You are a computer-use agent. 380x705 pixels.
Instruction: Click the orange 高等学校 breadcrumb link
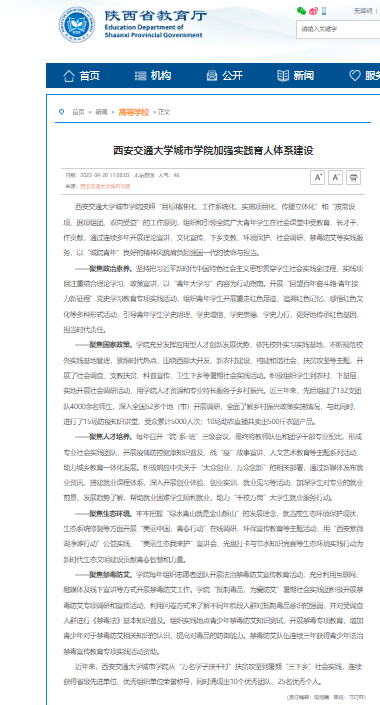(x=134, y=112)
